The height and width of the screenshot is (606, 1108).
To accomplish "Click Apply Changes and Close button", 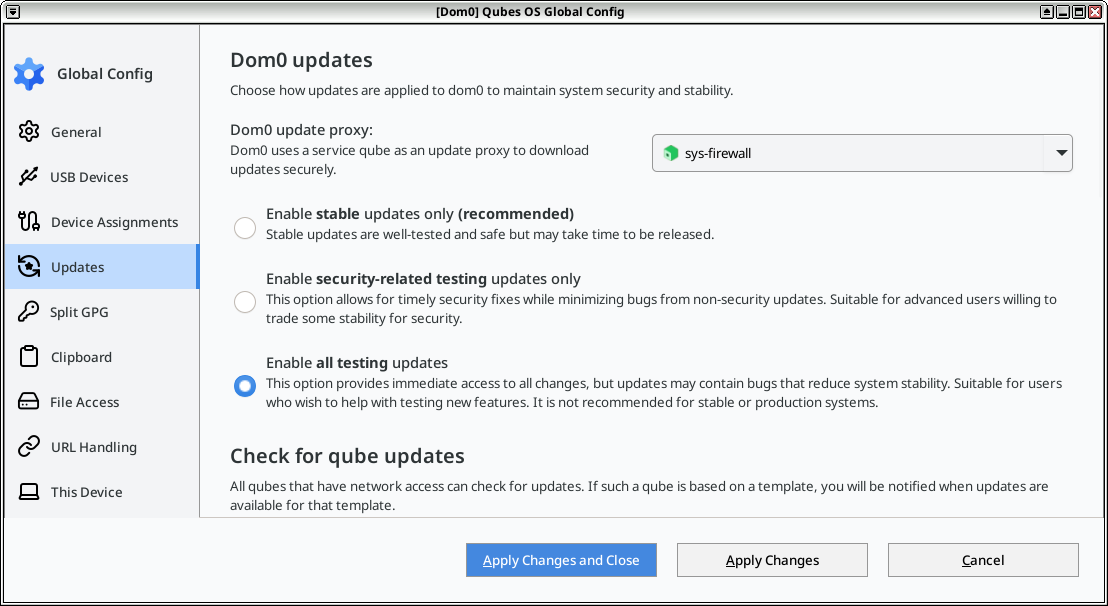I will [x=561, y=559].
